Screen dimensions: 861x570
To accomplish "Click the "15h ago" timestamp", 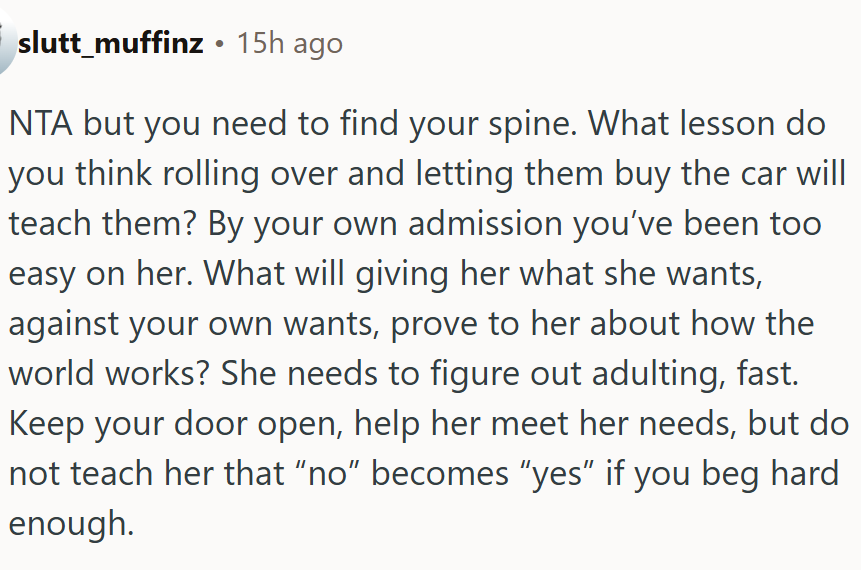I will pos(290,44).
